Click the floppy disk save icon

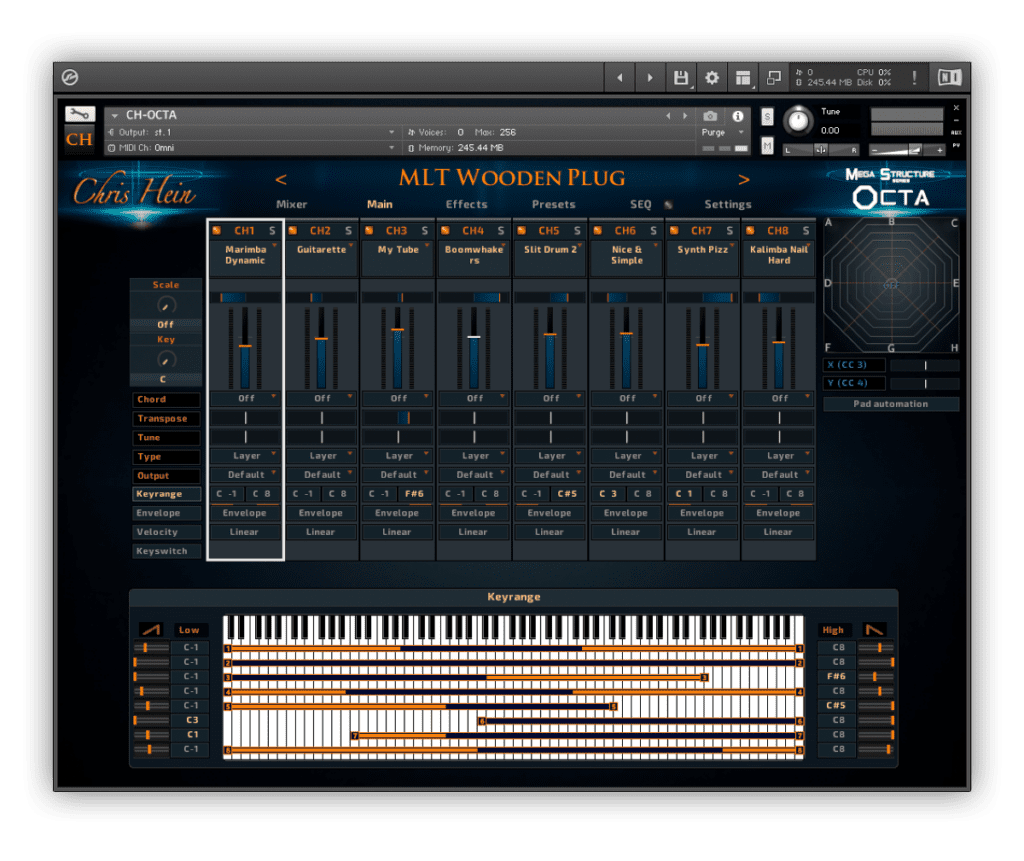coord(680,78)
